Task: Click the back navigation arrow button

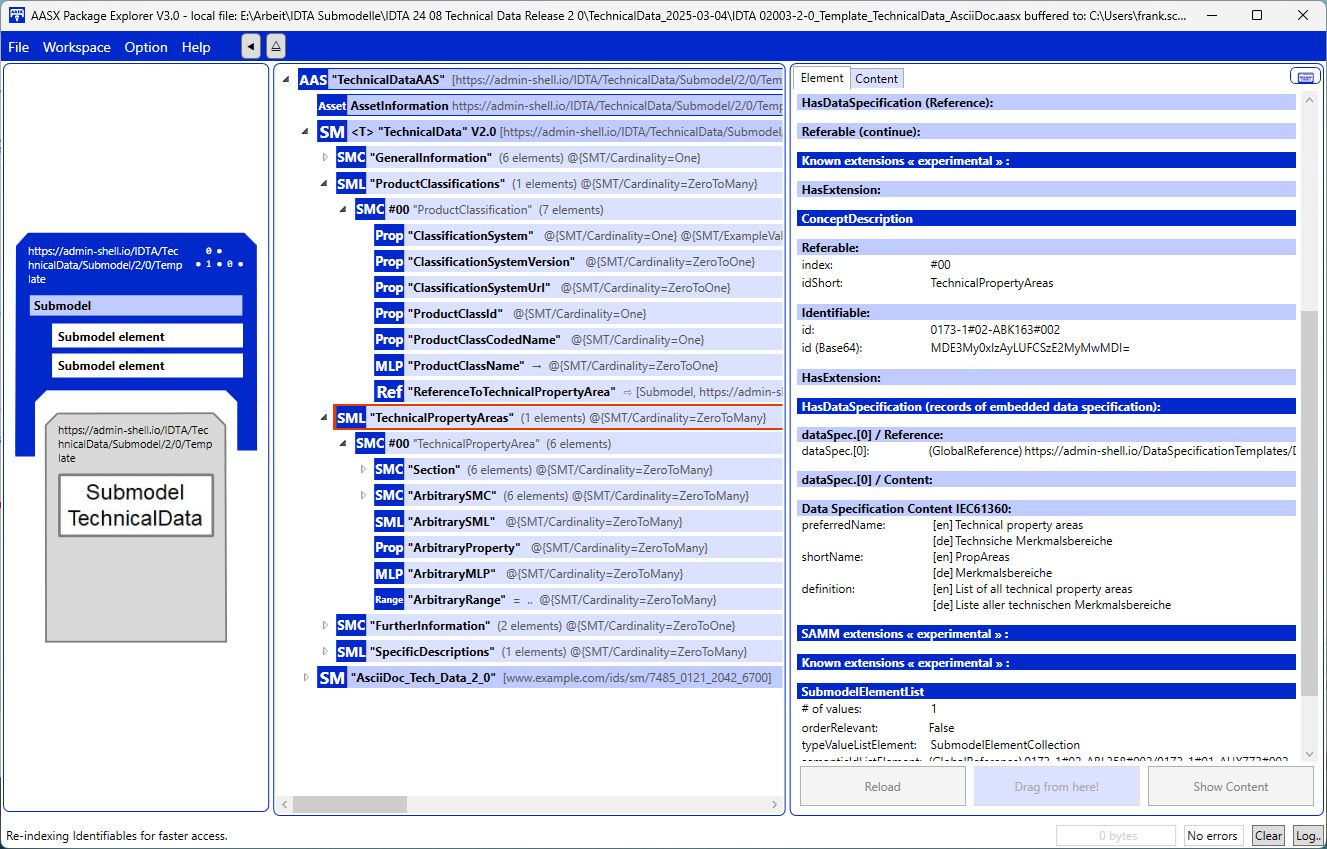Action: point(251,47)
